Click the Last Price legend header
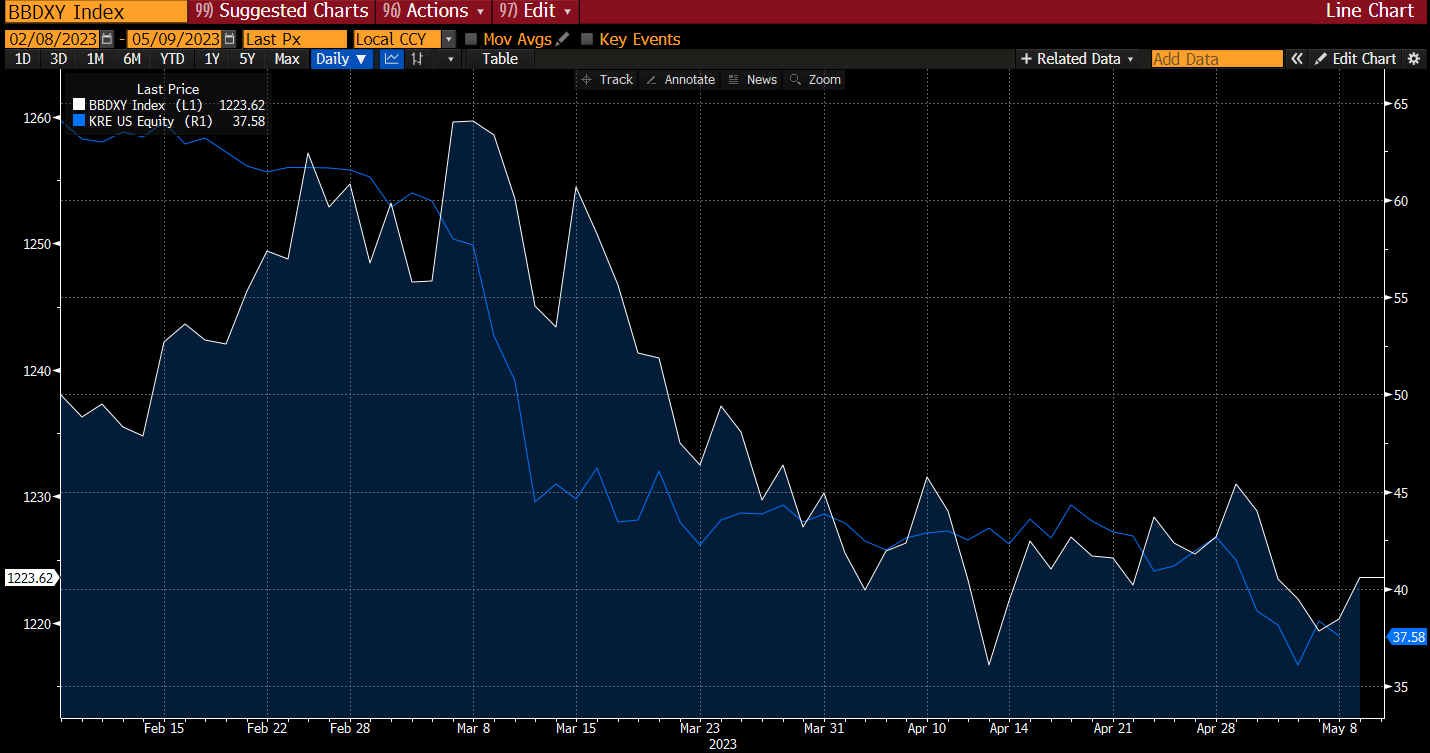This screenshot has height=753, width=1430. [168, 89]
